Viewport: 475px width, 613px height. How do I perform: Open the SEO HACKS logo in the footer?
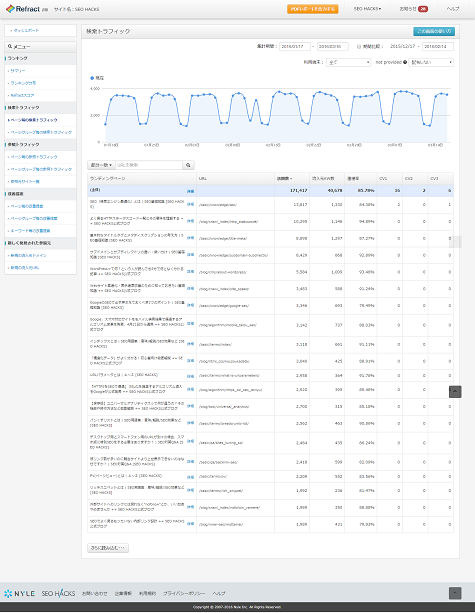(58, 593)
